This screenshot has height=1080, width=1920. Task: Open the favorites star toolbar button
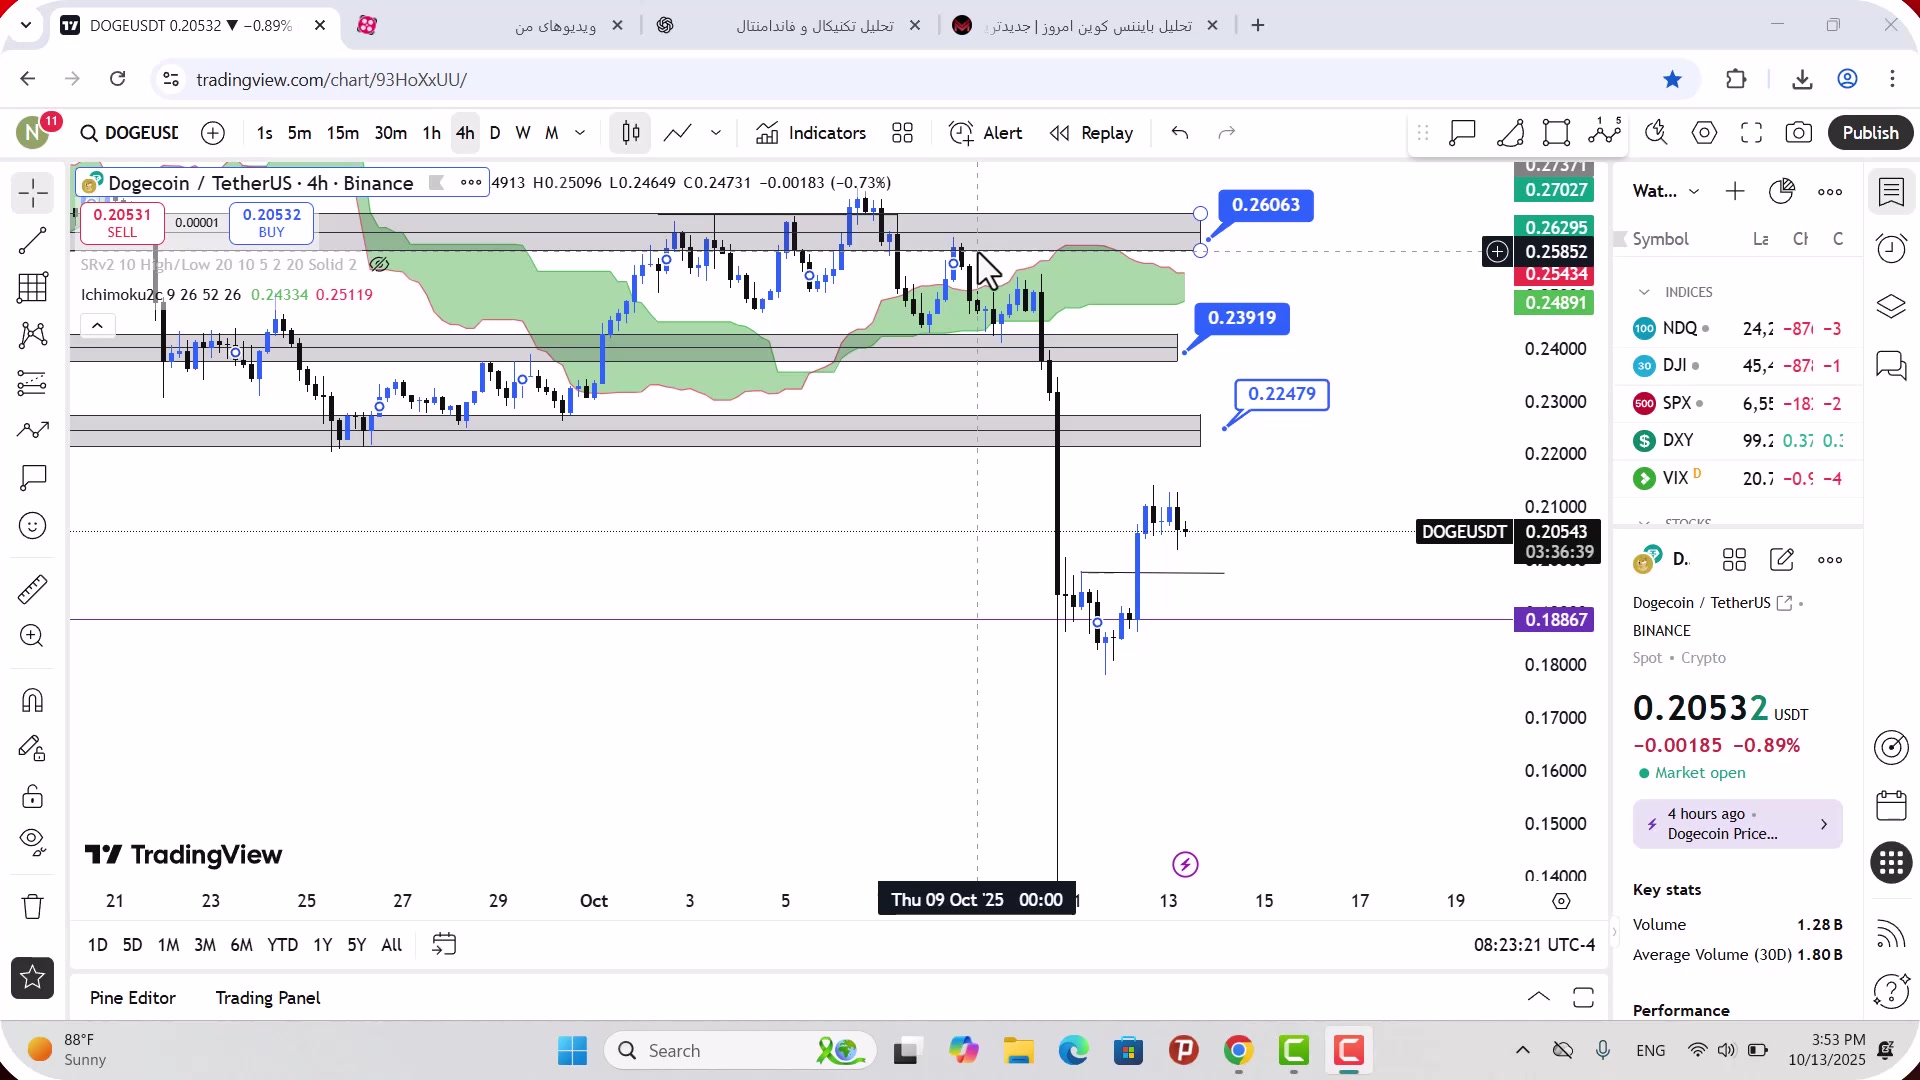[32, 978]
